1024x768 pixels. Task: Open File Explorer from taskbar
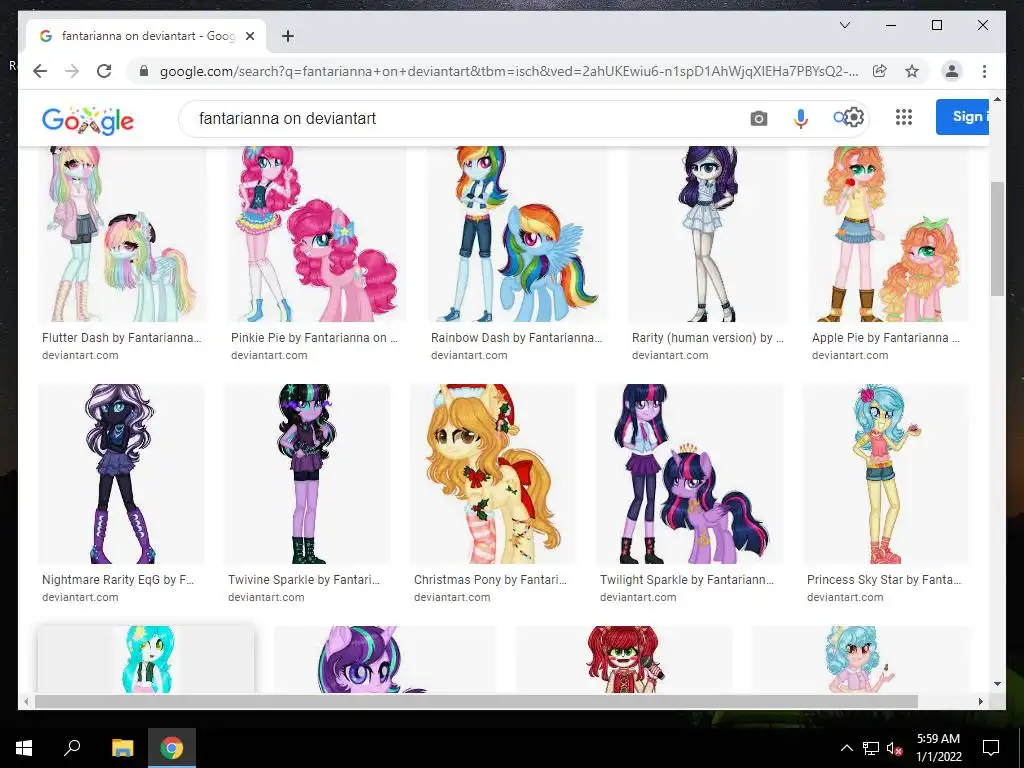[122, 748]
